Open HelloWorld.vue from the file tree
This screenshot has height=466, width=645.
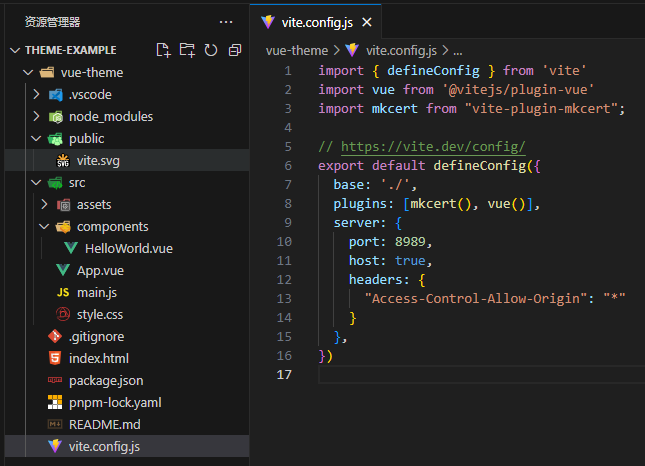129,248
